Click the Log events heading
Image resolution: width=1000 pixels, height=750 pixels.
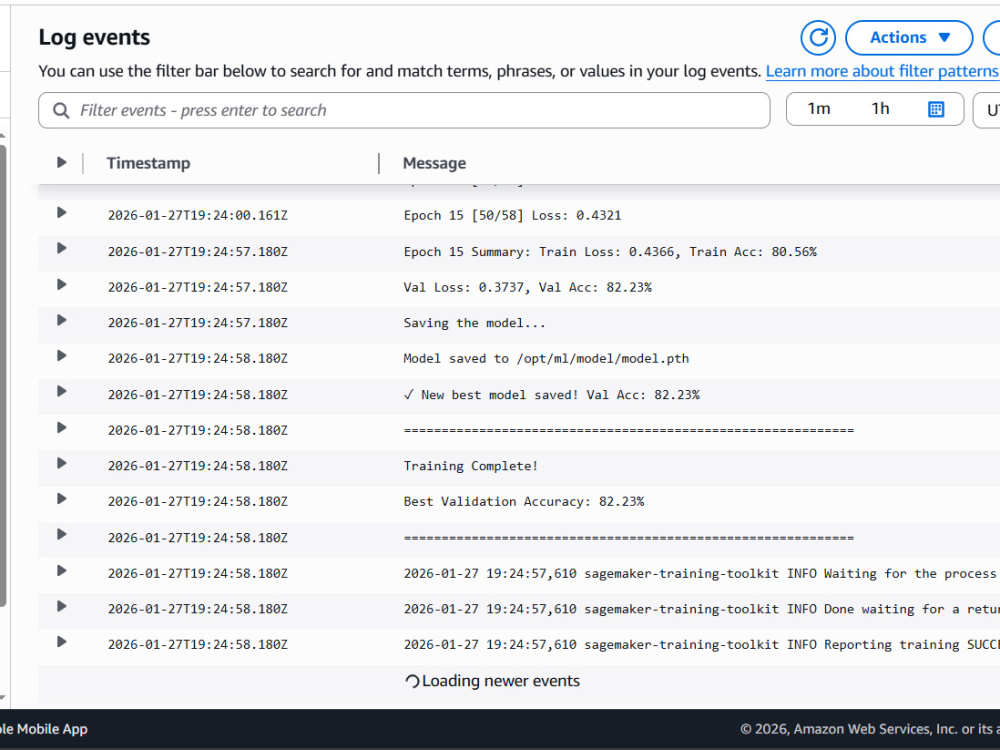click(94, 37)
